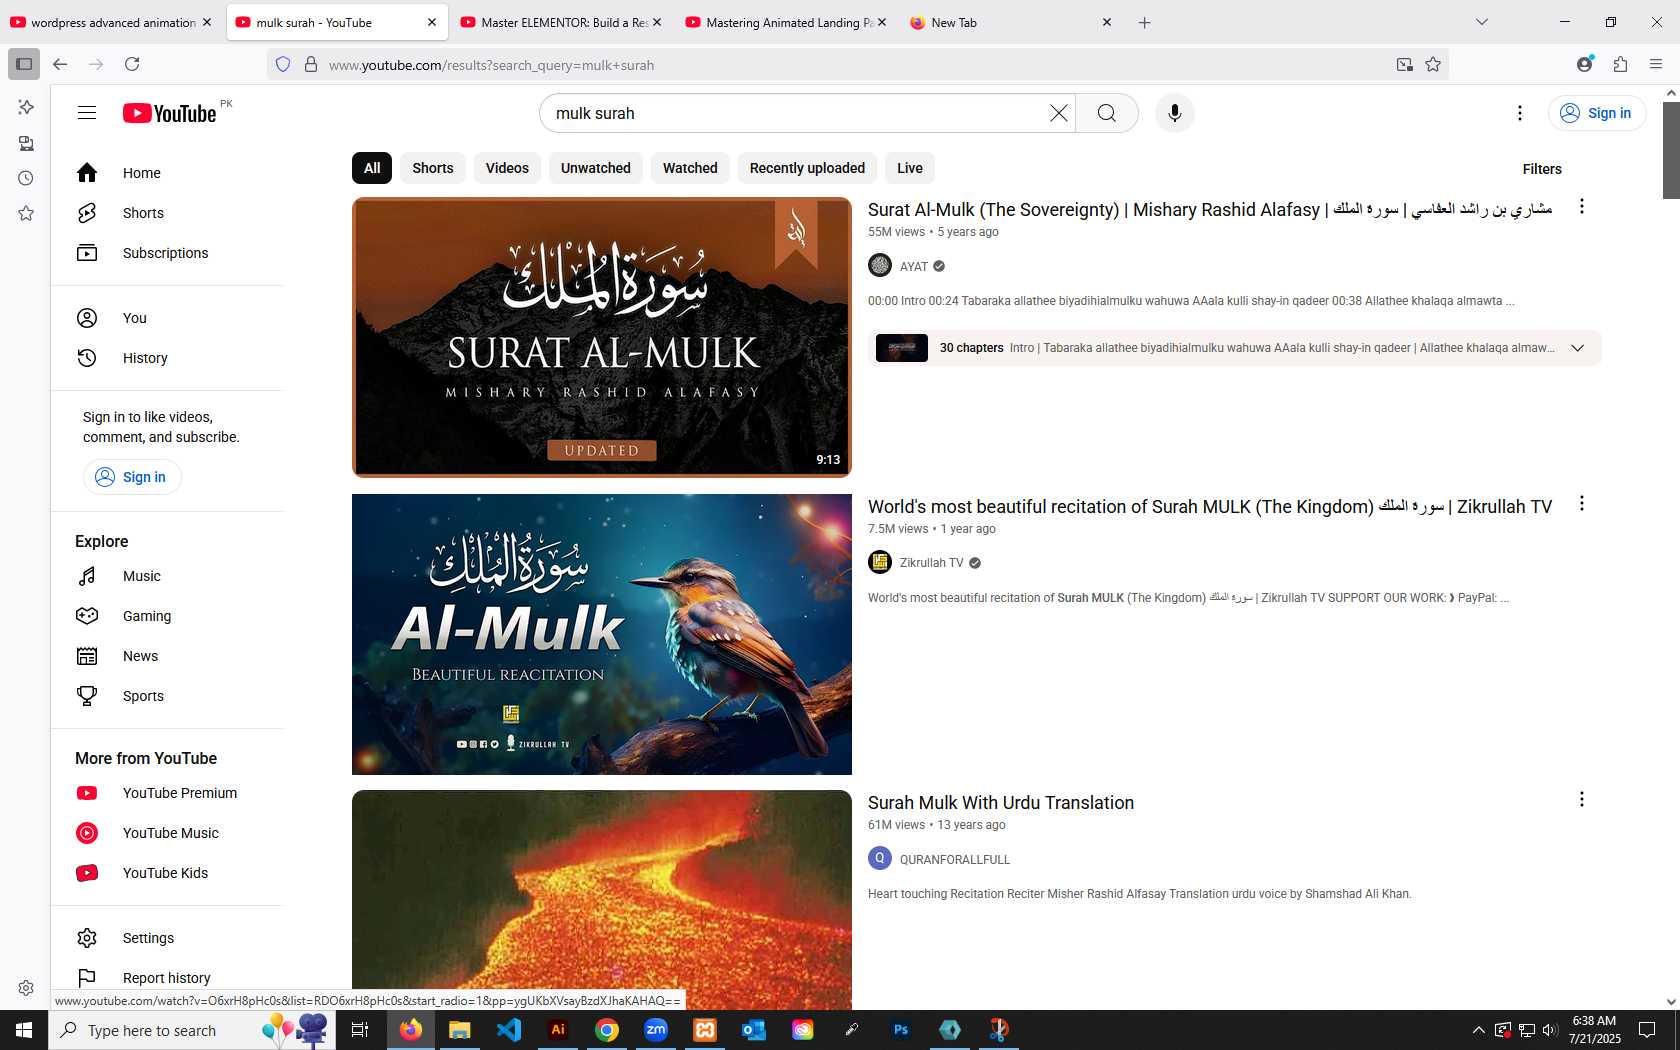Open sidebar history clock icon
This screenshot has height=1050, width=1680.
pyautogui.click(x=26, y=178)
